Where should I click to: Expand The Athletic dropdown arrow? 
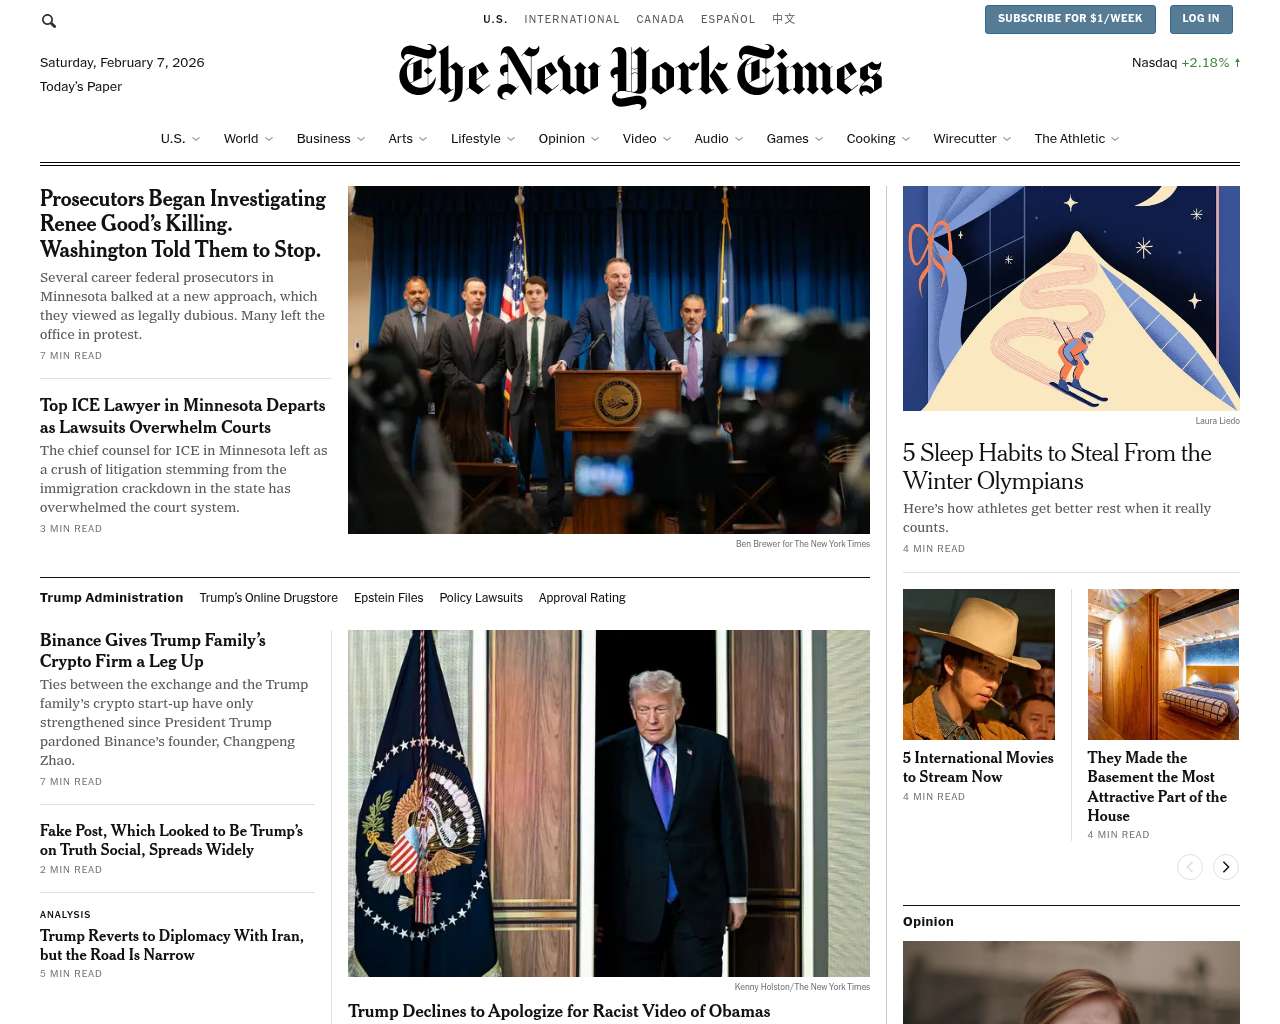coord(1115,139)
